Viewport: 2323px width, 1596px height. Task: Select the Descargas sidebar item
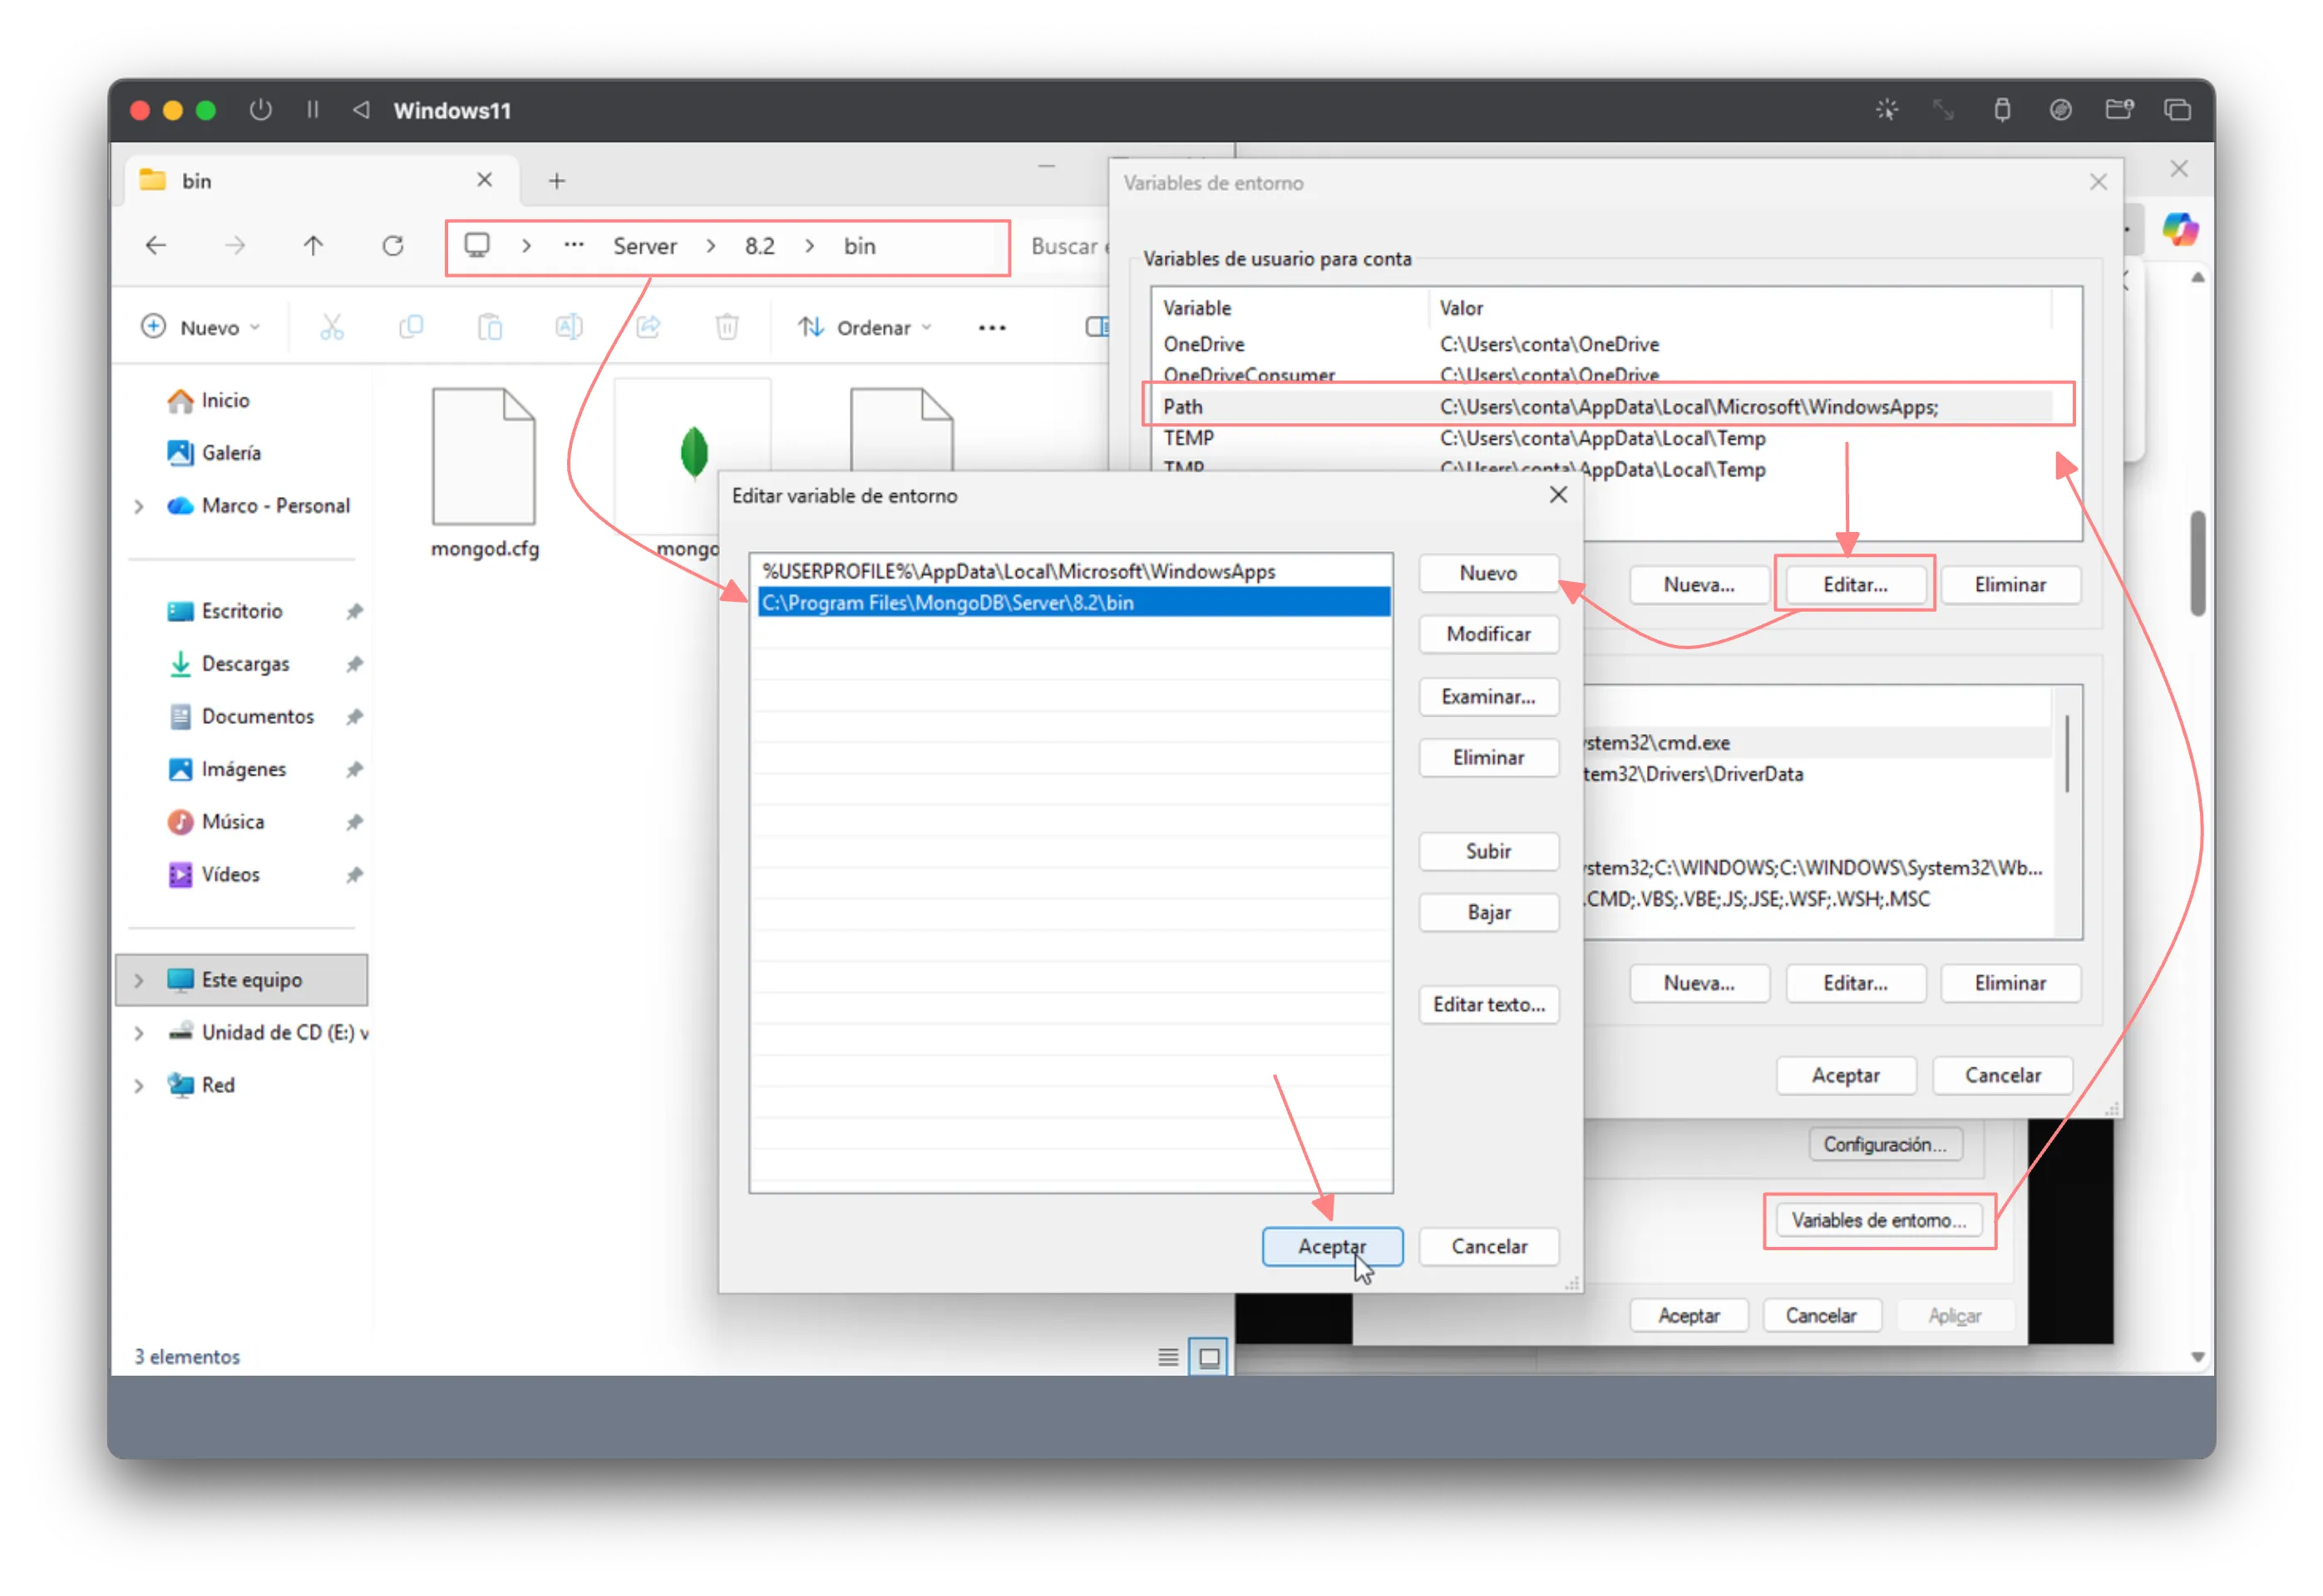(245, 664)
